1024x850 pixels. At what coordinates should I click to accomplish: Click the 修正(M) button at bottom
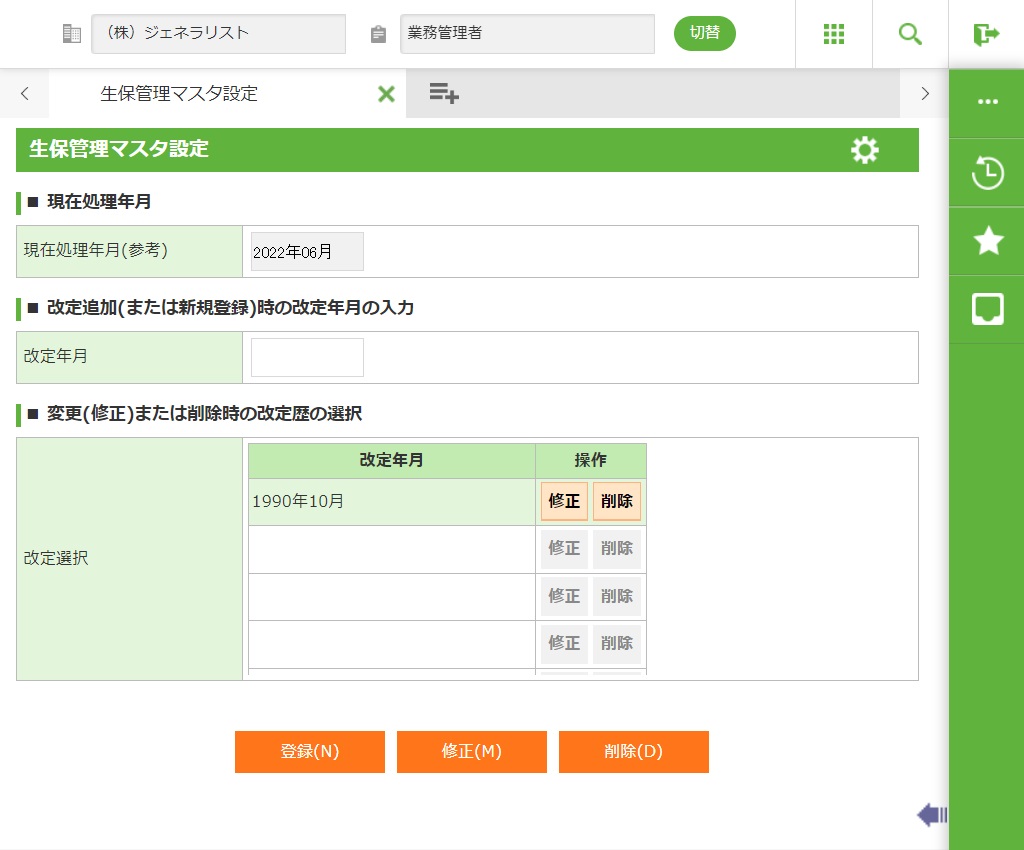click(472, 752)
